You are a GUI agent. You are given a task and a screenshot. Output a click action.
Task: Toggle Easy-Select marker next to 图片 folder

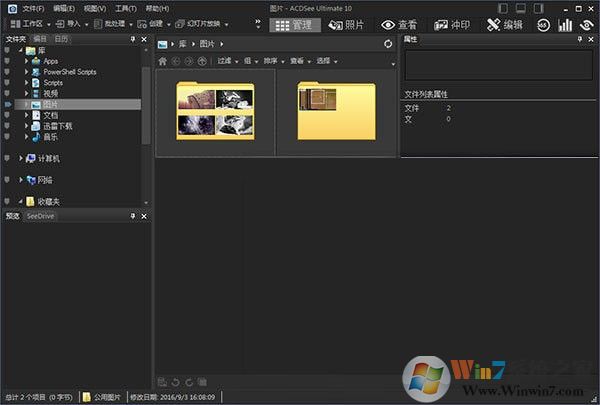(x=8, y=104)
